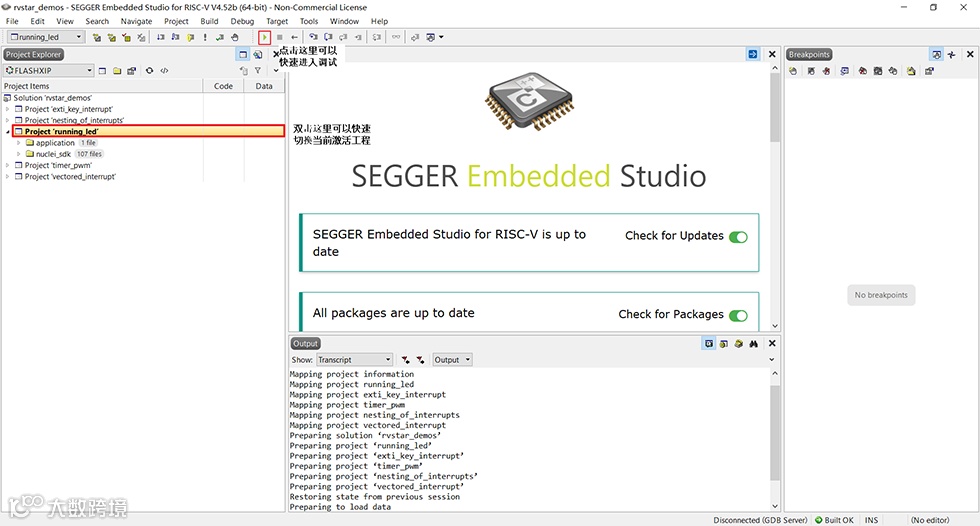Click the Code column header
The width and height of the screenshot is (980, 526).
[223, 86]
